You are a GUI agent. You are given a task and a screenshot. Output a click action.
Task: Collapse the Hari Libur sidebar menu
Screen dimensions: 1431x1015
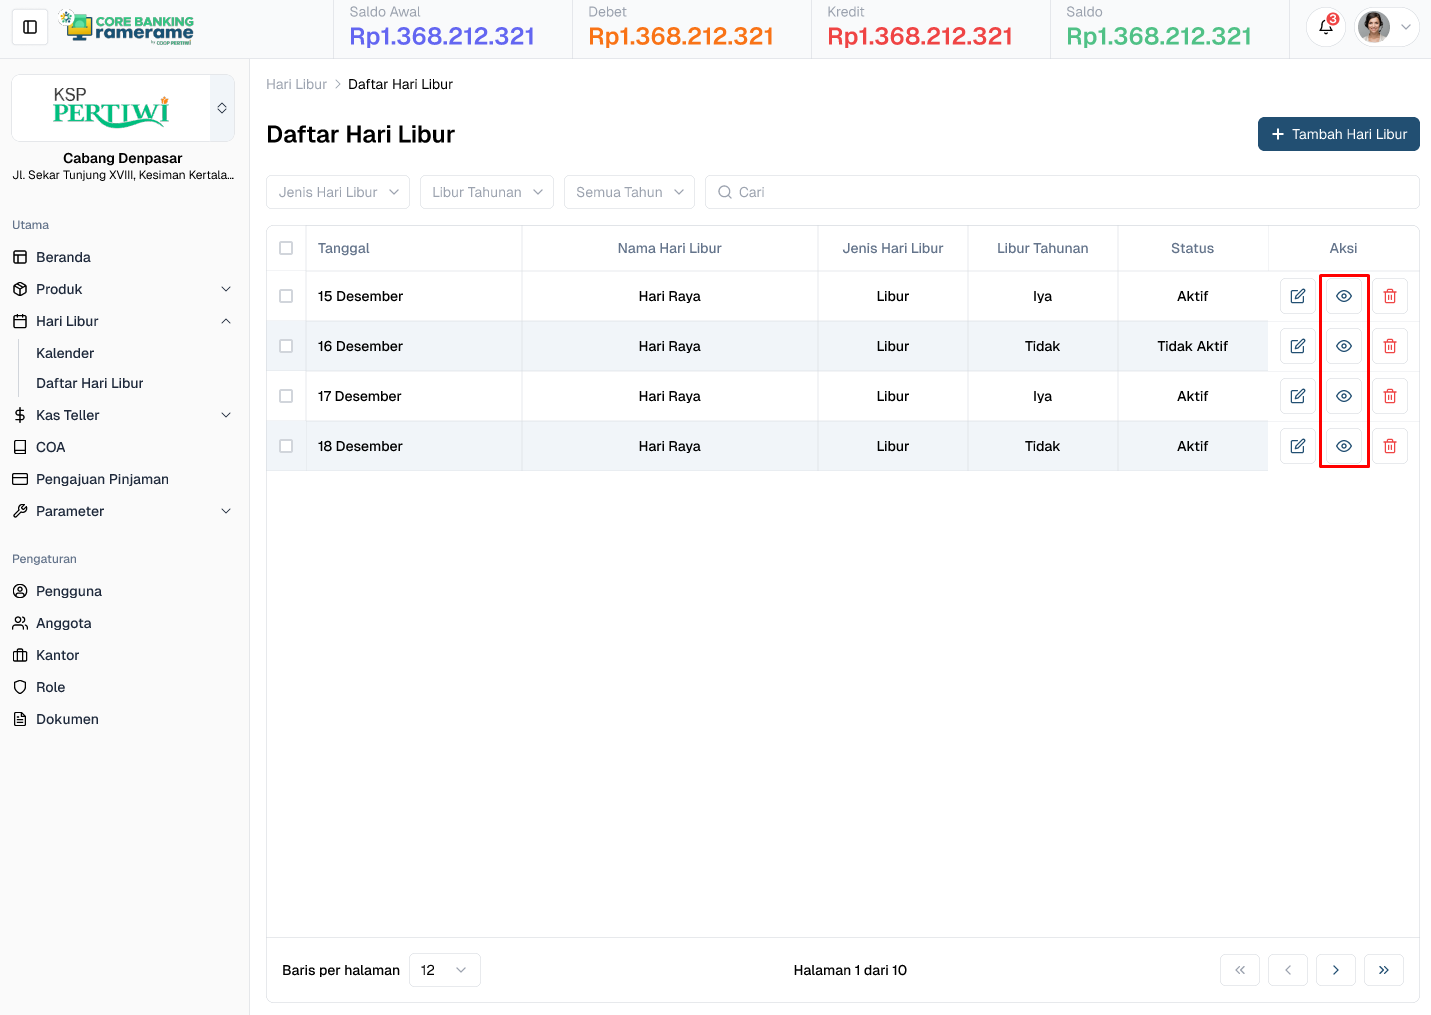point(227,321)
